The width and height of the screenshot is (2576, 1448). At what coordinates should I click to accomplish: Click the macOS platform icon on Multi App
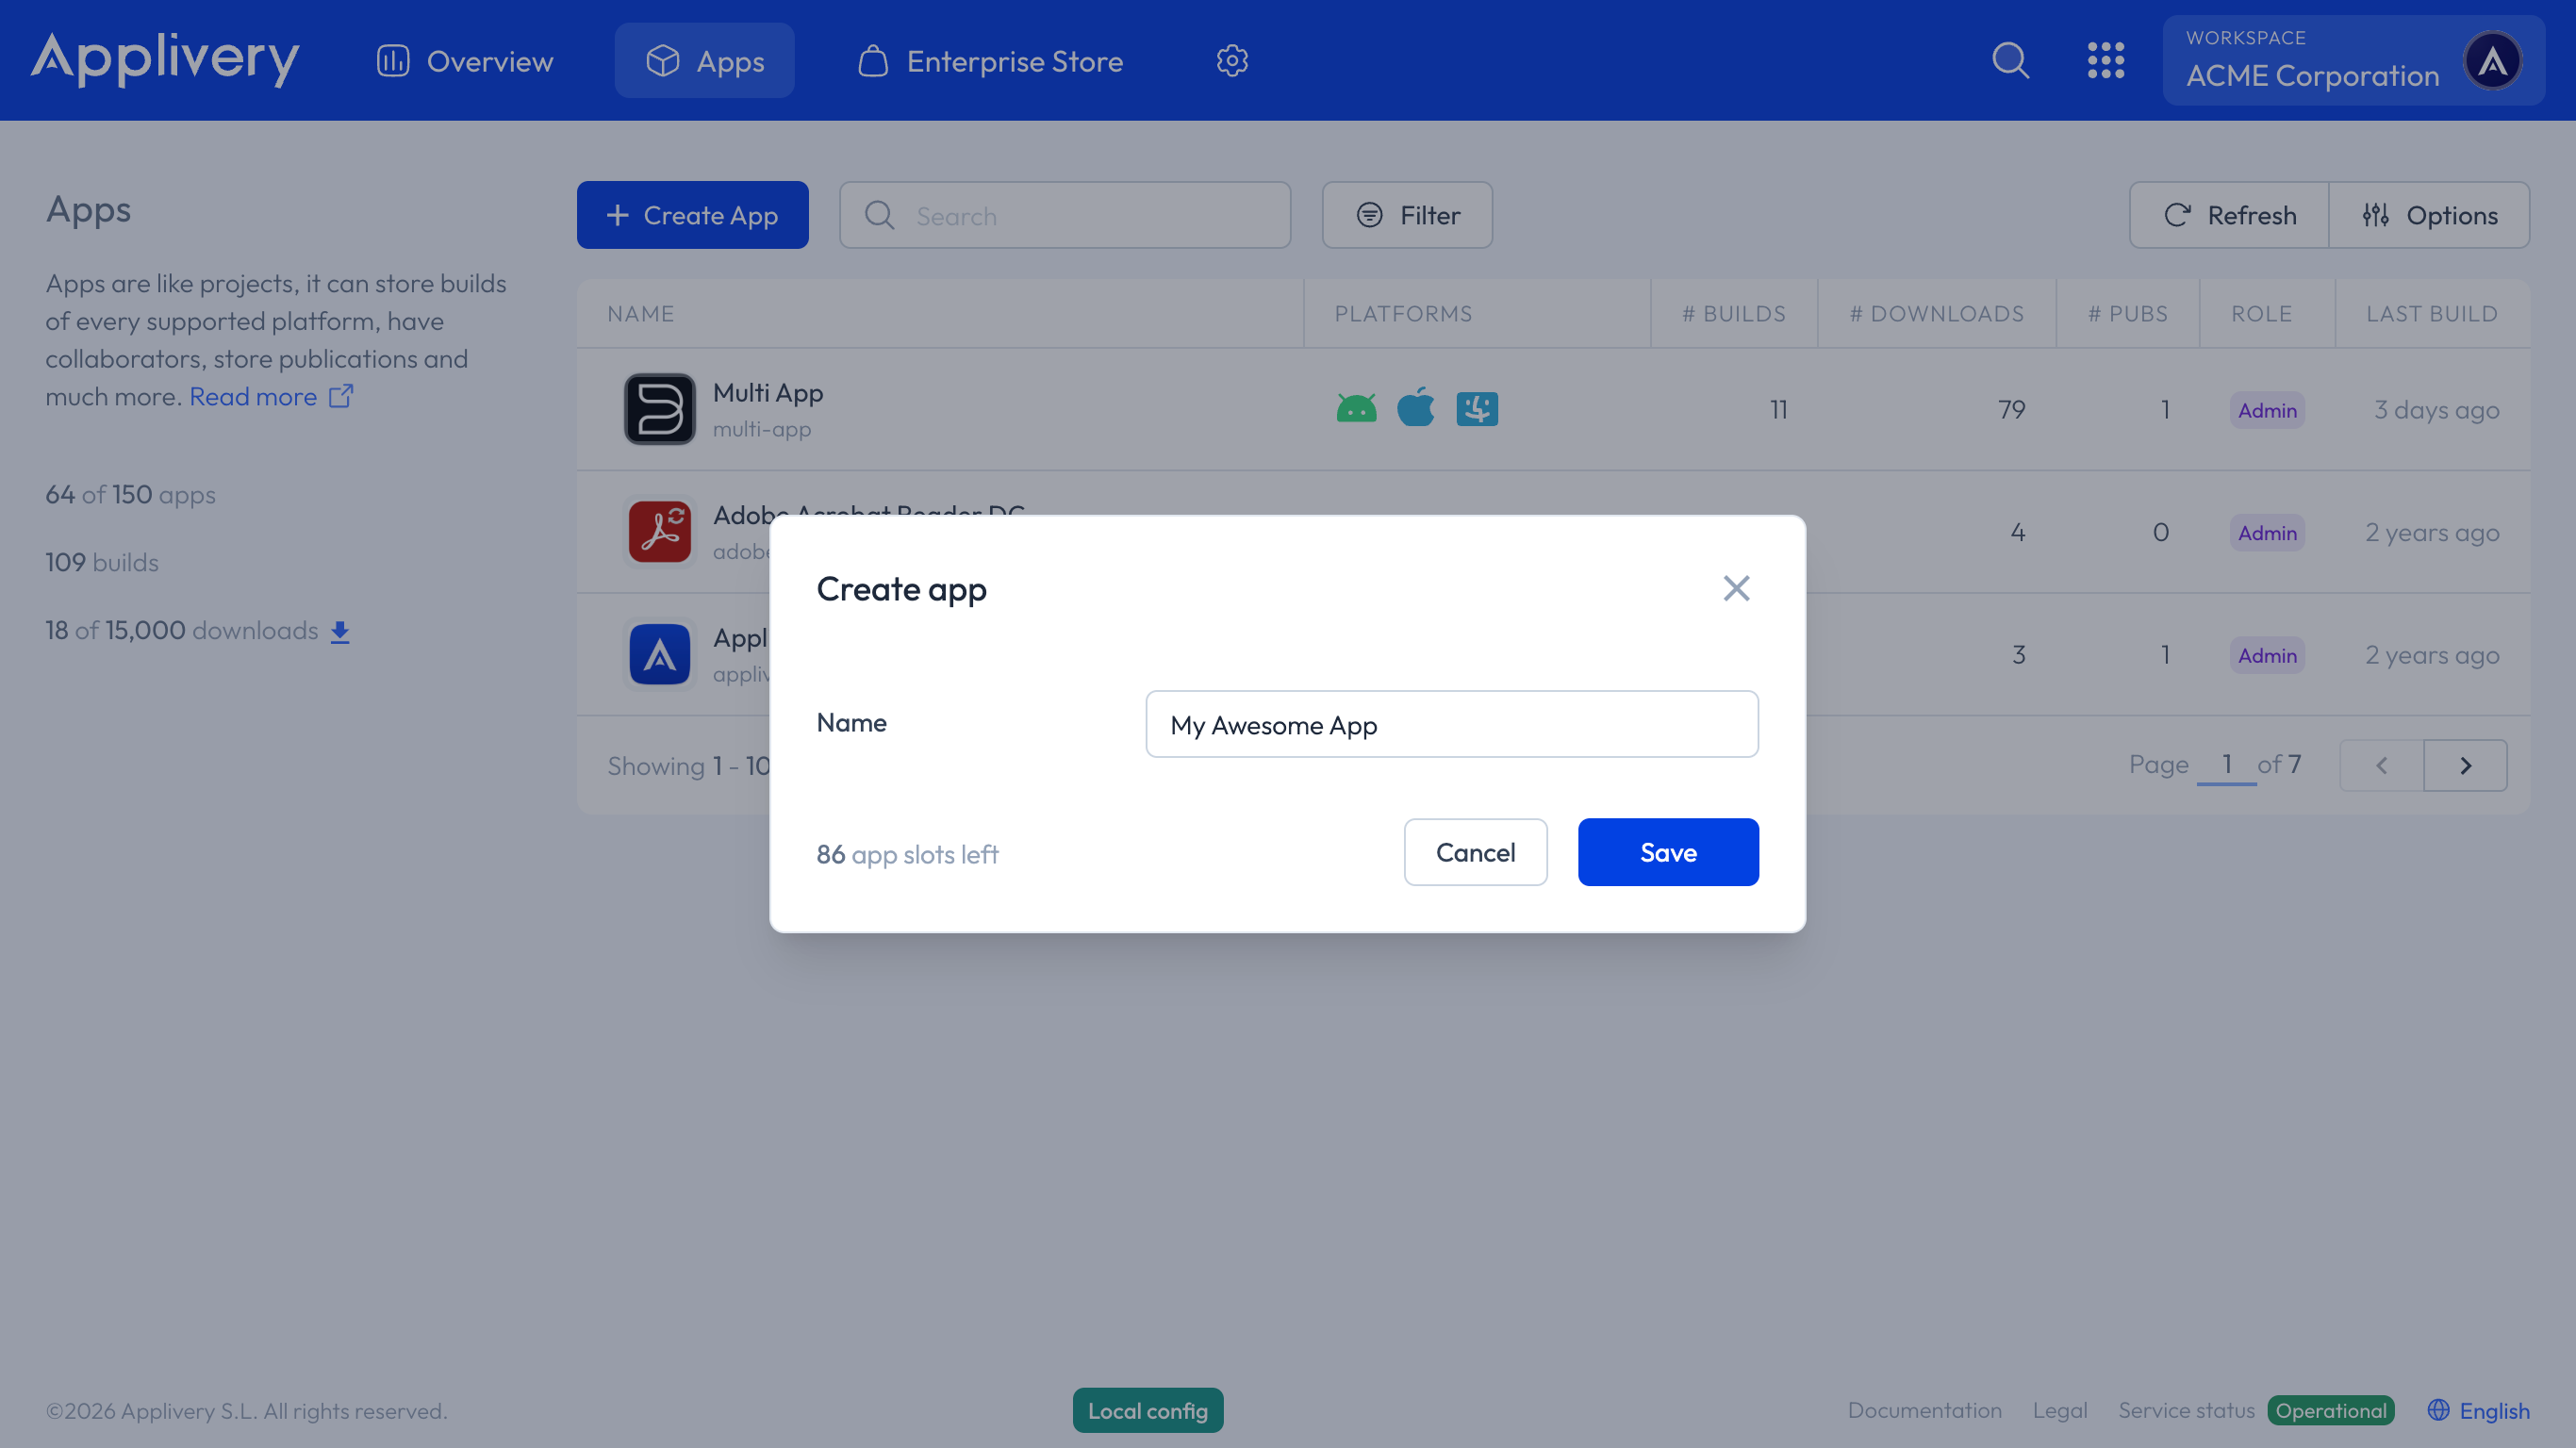(1477, 408)
